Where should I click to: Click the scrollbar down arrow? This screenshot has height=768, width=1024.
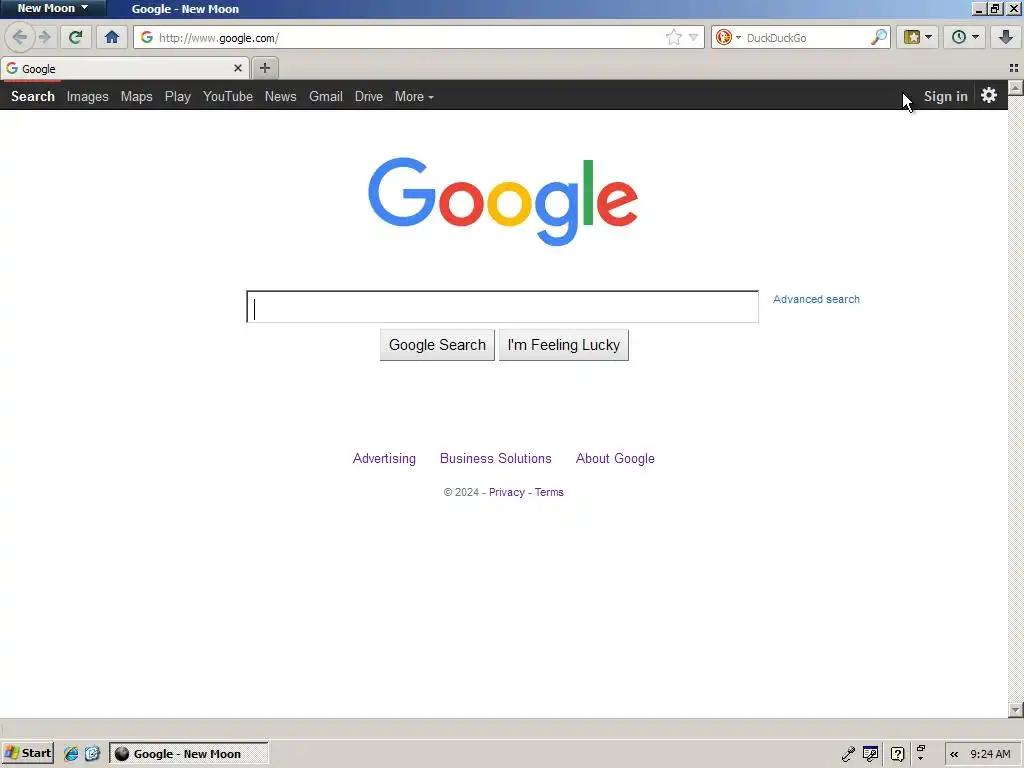pyautogui.click(x=1016, y=710)
